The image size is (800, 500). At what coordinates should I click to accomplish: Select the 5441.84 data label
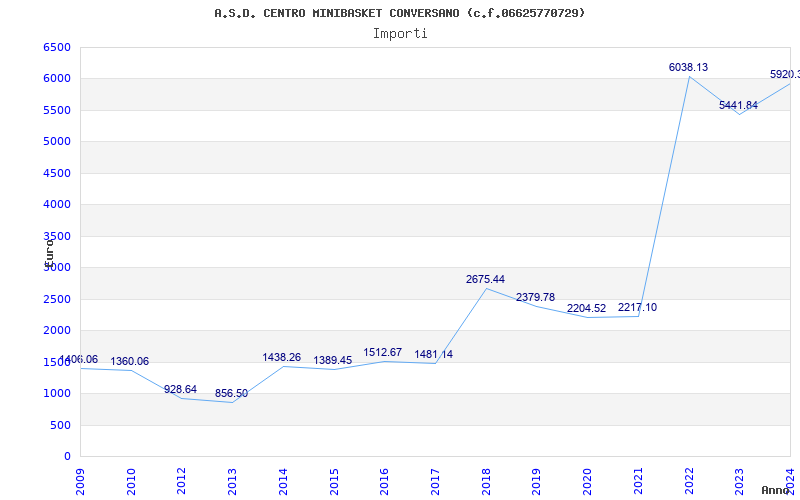[x=738, y=105]
